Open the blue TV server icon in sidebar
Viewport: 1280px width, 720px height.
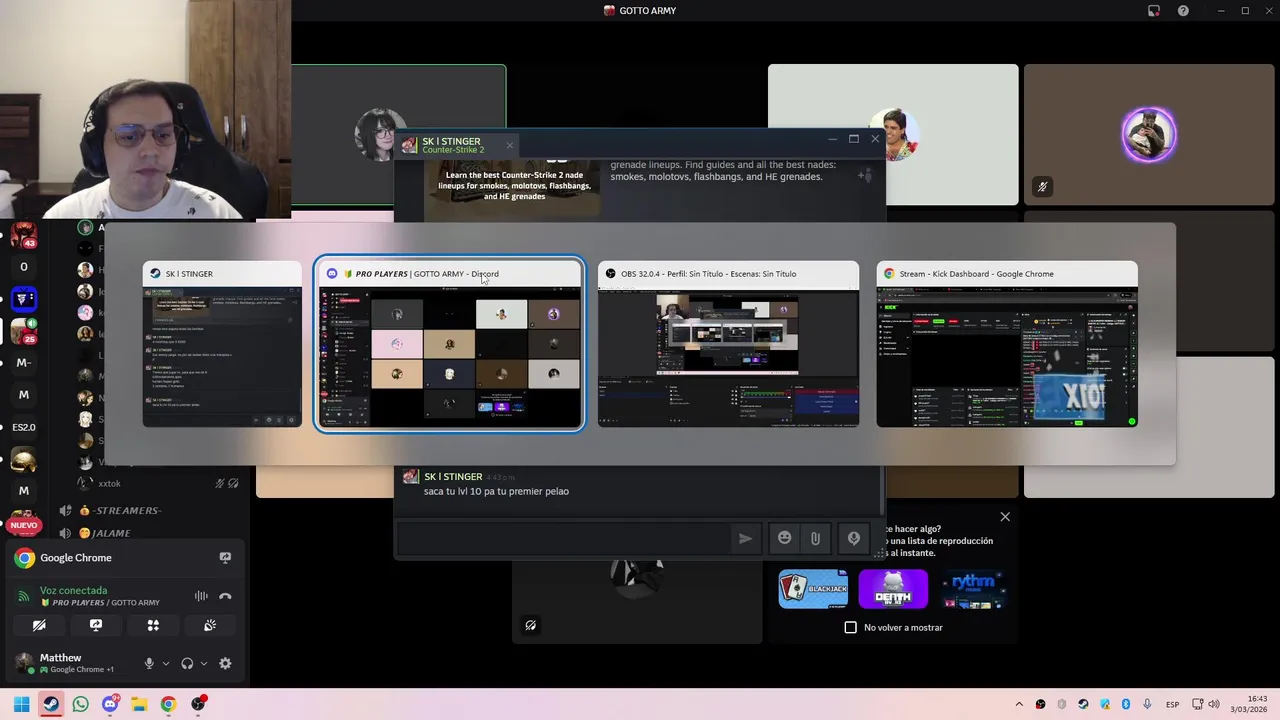[x=23, y=299]
